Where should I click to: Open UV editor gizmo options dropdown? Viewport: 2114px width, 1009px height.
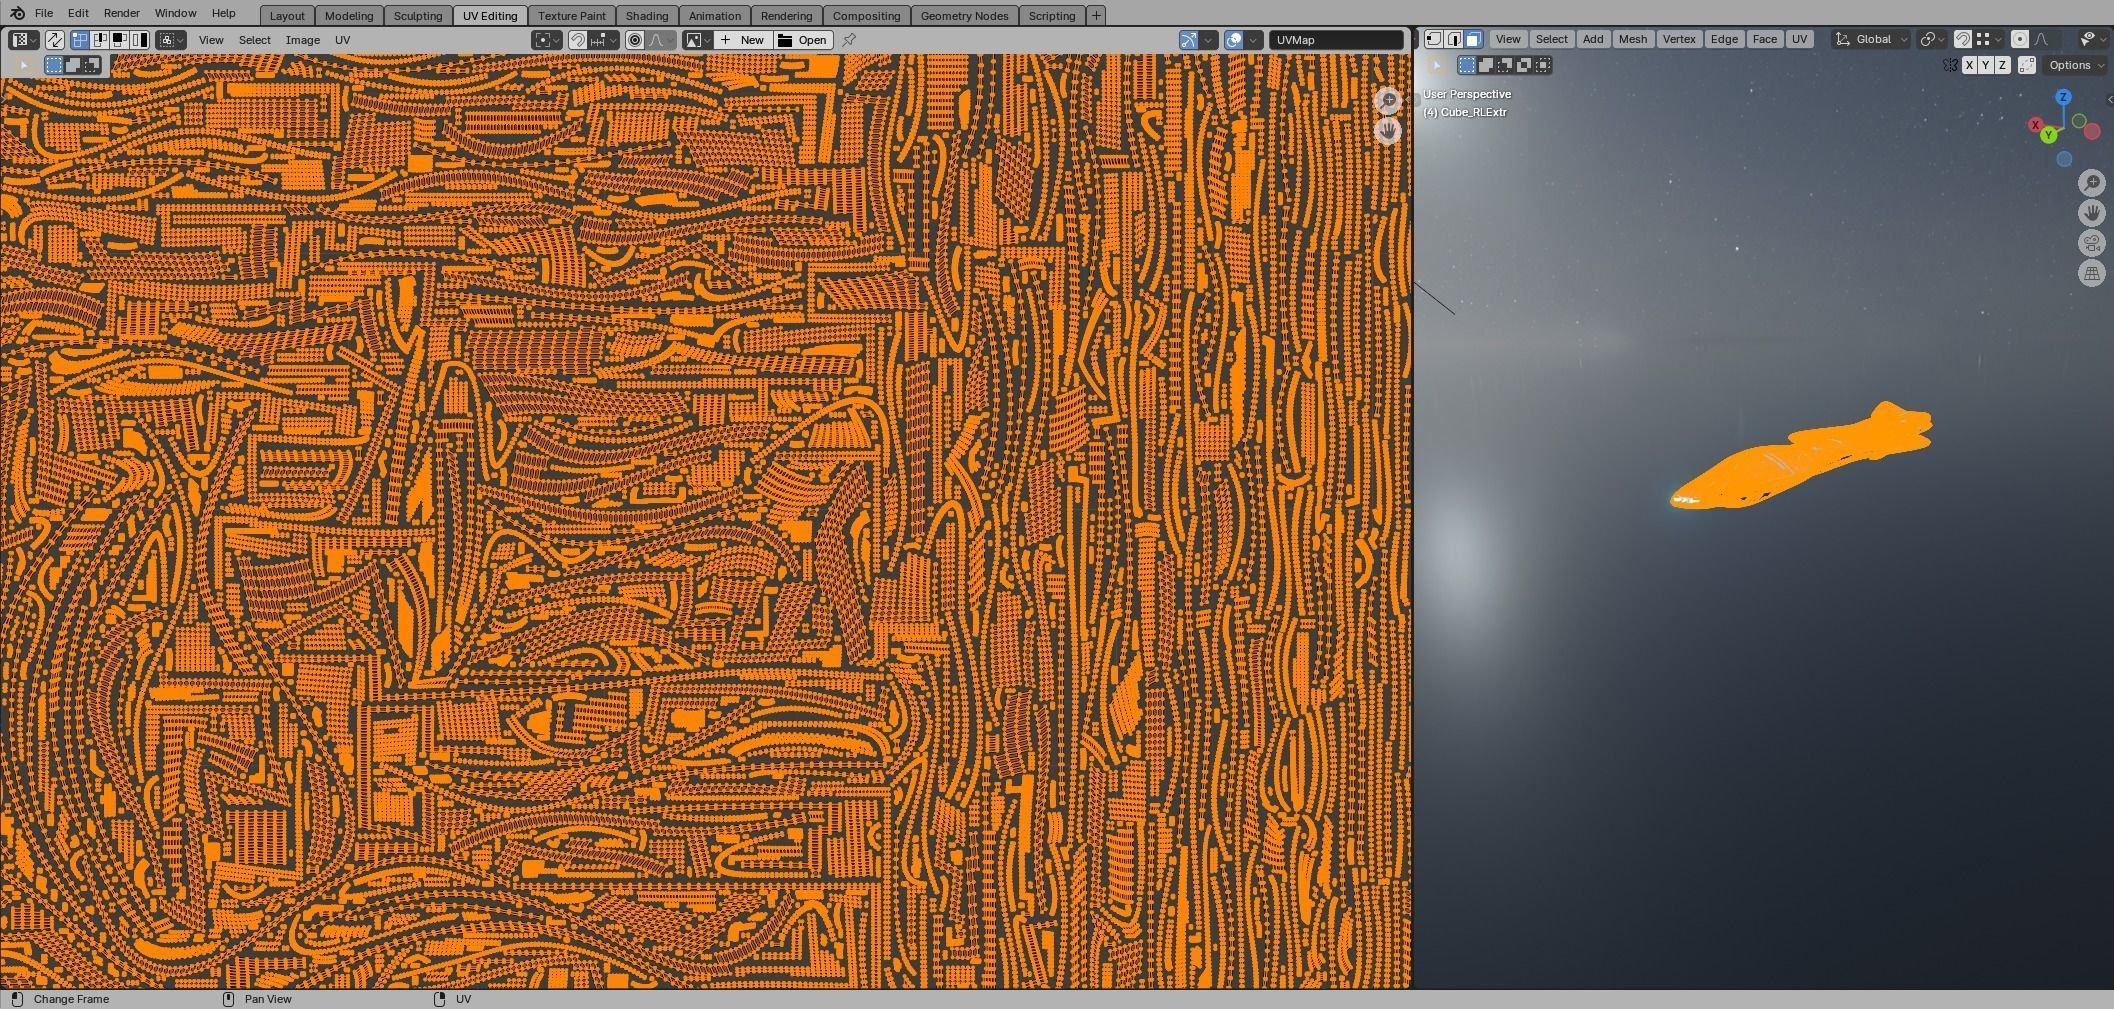click(1208, 40)
